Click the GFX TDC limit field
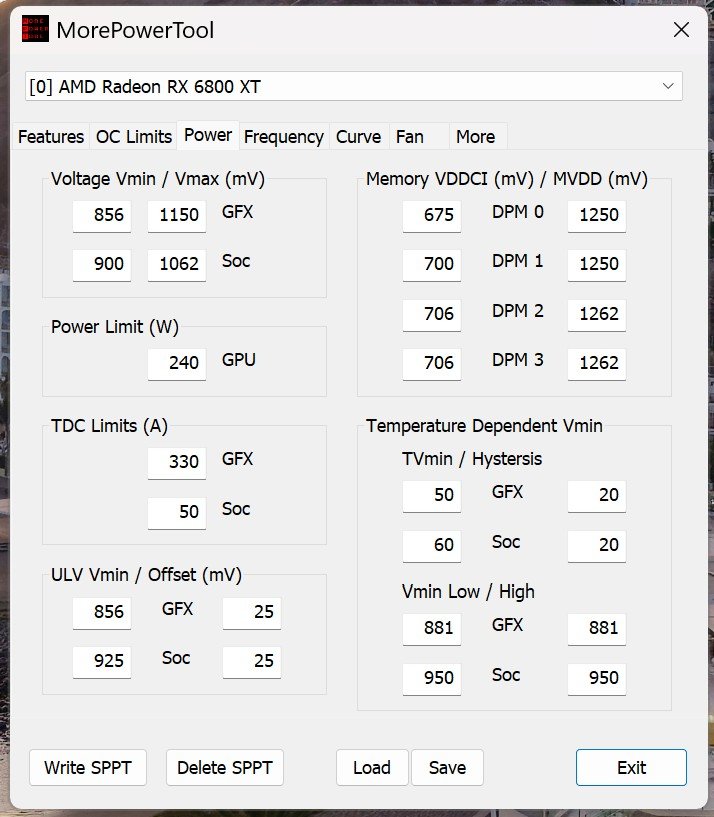Viewport: 714px width, 817px height. tap(177, 463)
